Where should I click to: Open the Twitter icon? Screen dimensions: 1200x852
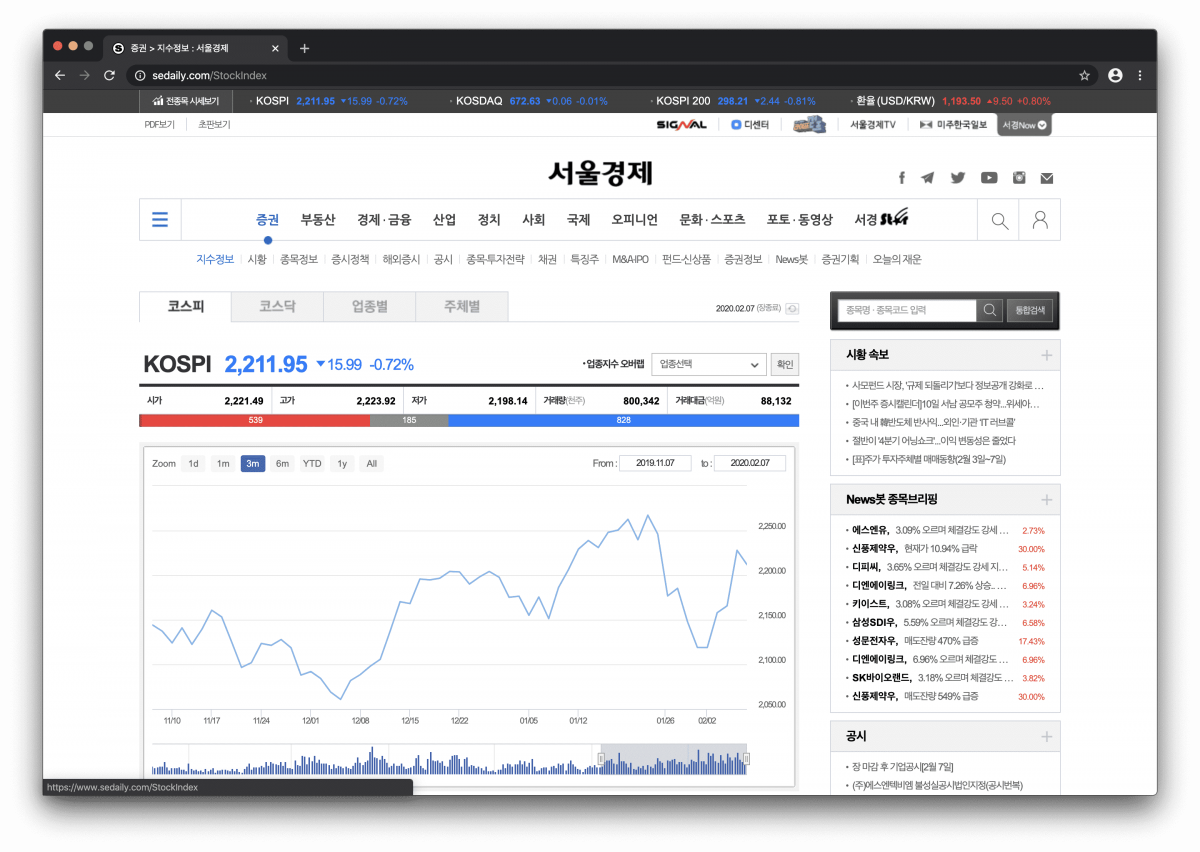point(958,178)
